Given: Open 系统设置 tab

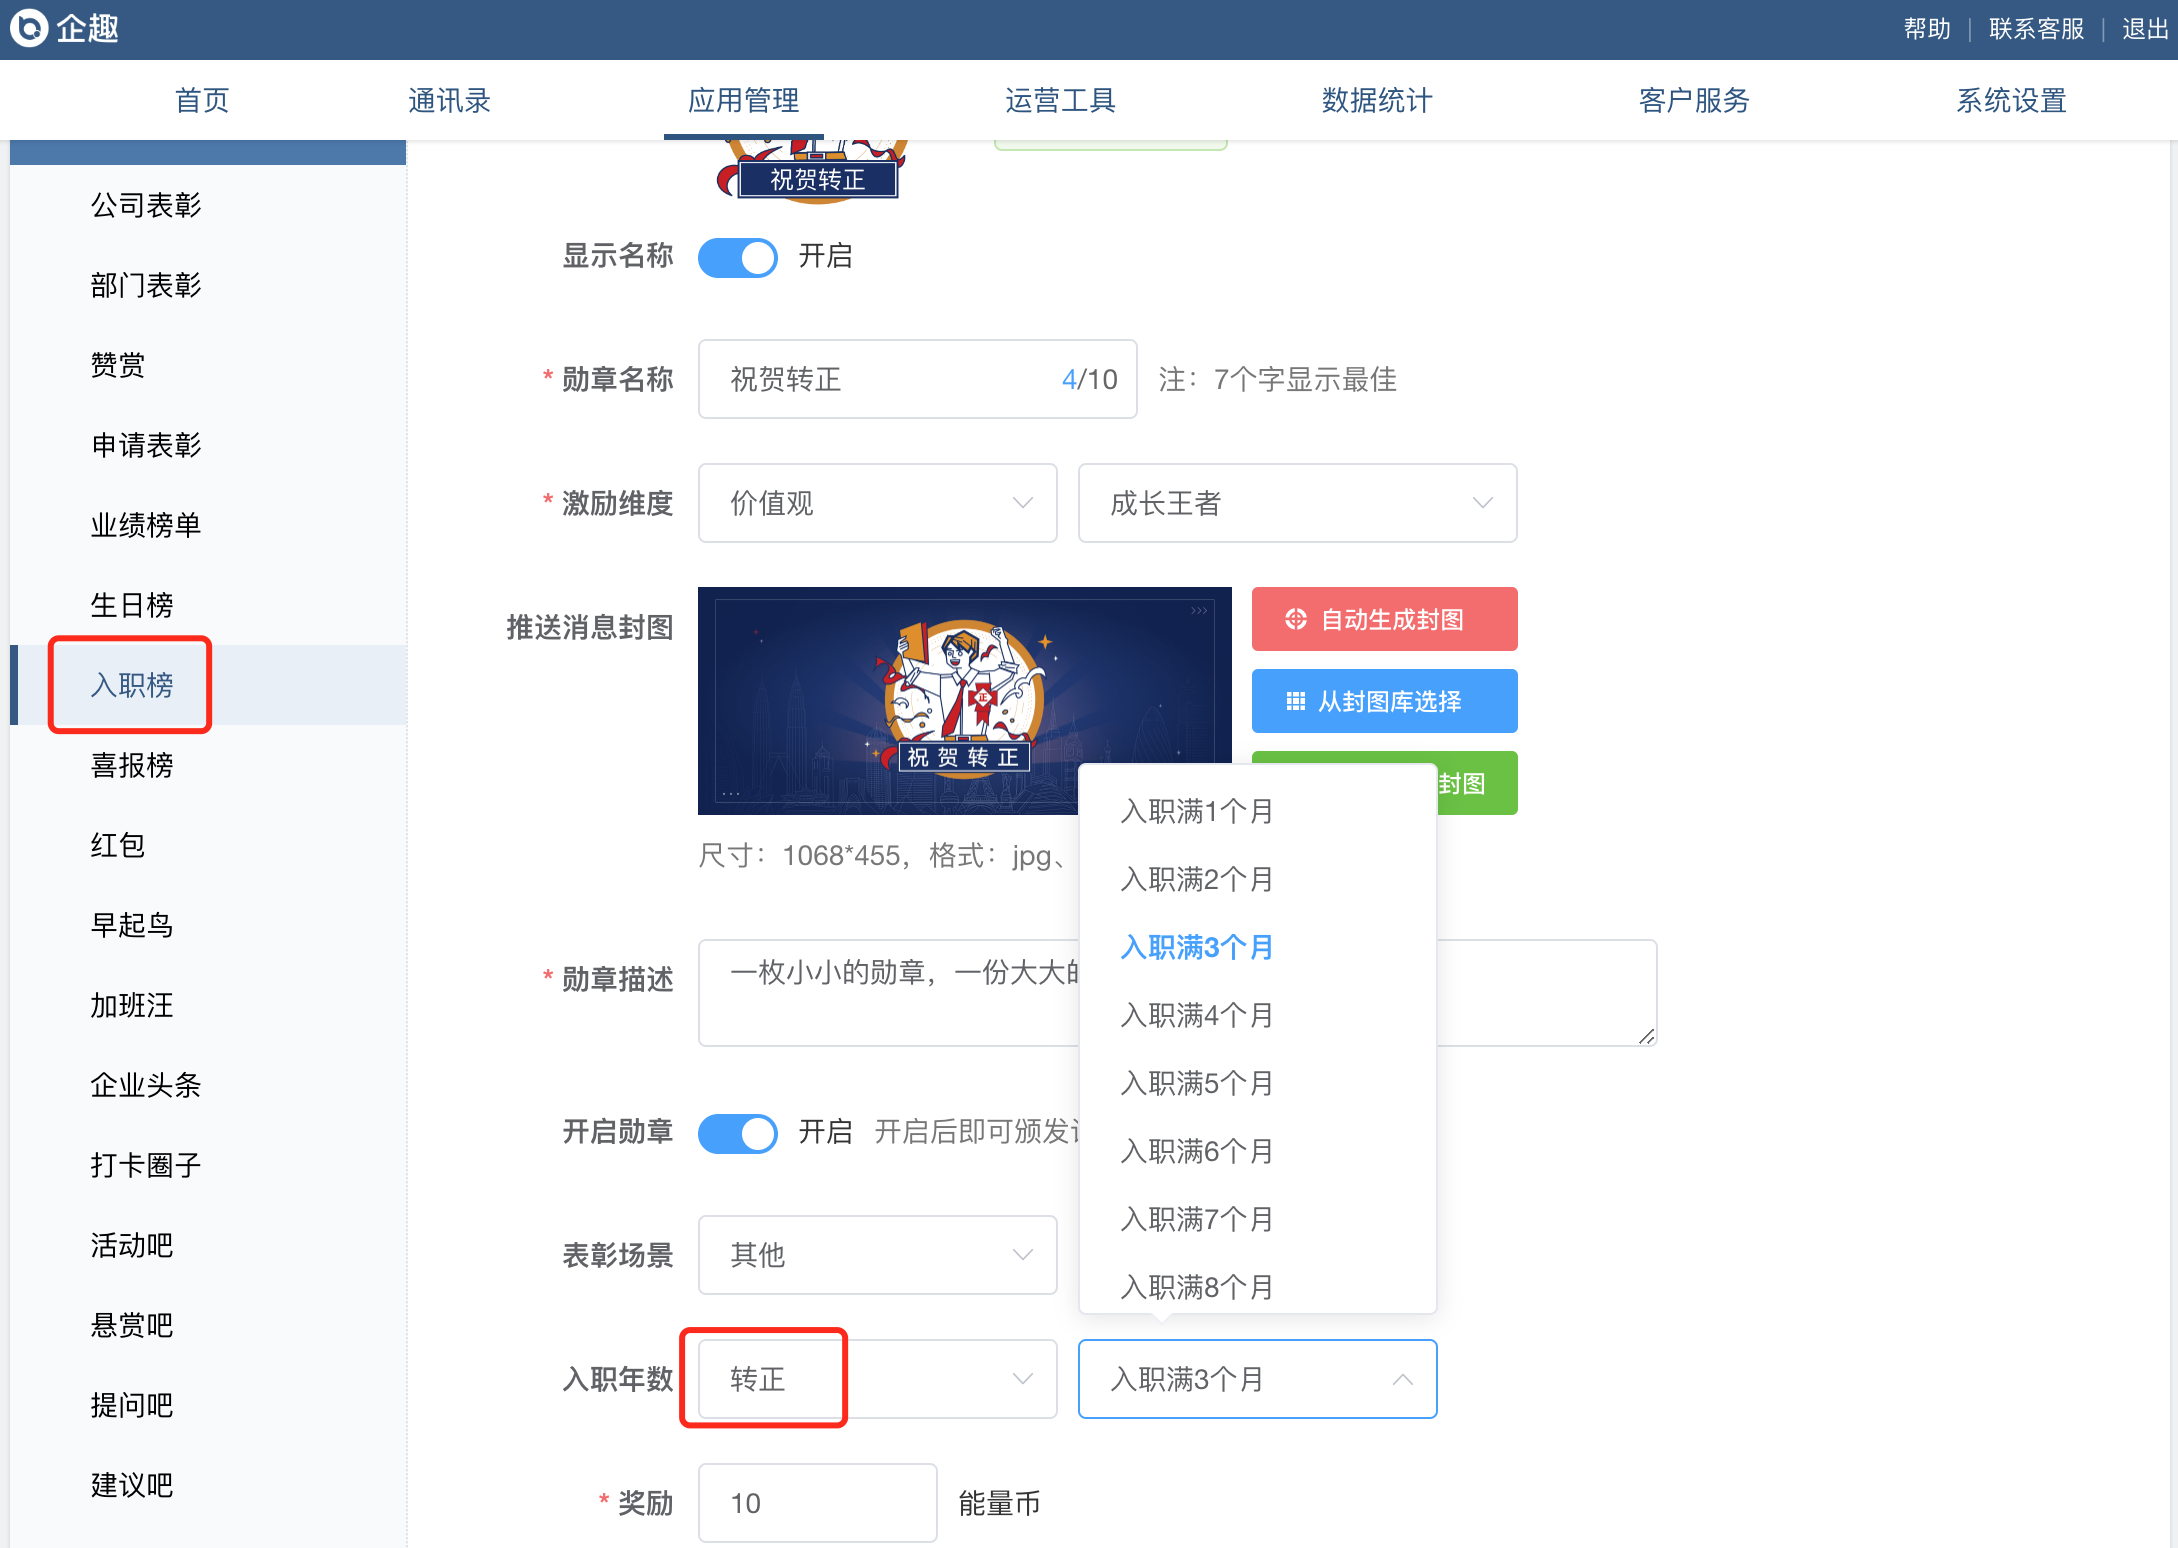Looking at the screenshot, I should [x=2011, y=100].
